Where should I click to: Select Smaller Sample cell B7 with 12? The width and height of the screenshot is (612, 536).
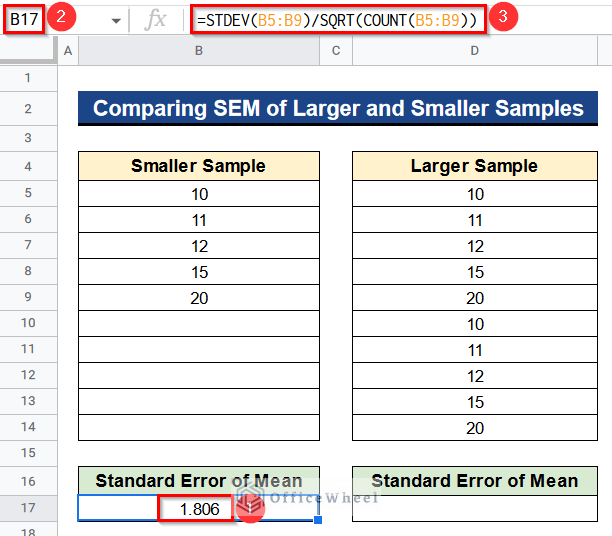pyautogui.click(x=199, y=246)
